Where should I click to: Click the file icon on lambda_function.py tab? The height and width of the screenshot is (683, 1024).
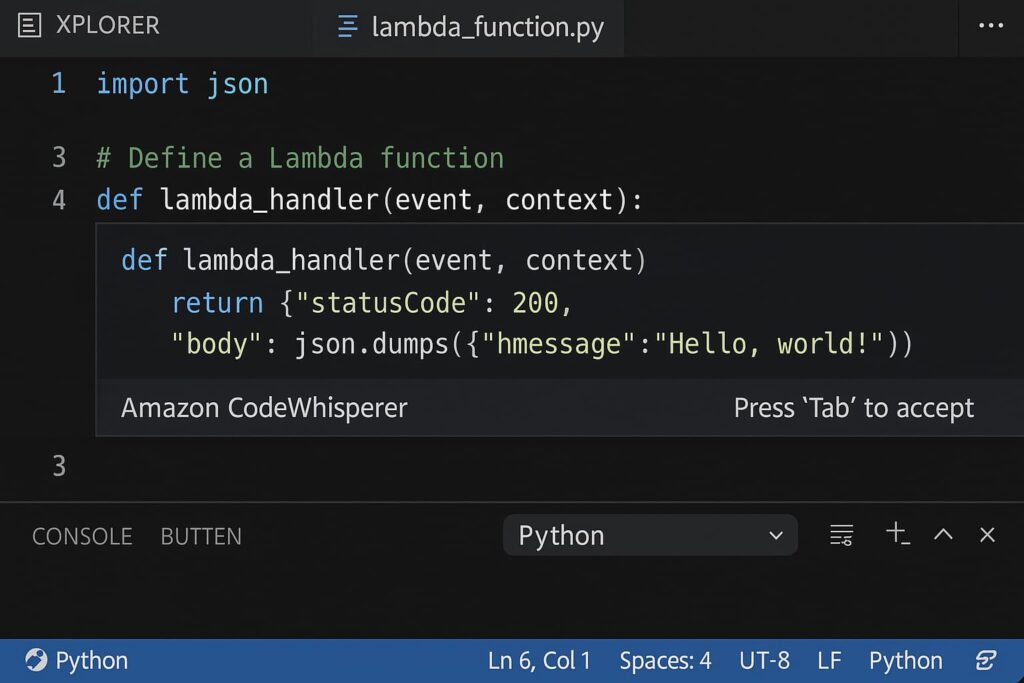pos(347,27)
